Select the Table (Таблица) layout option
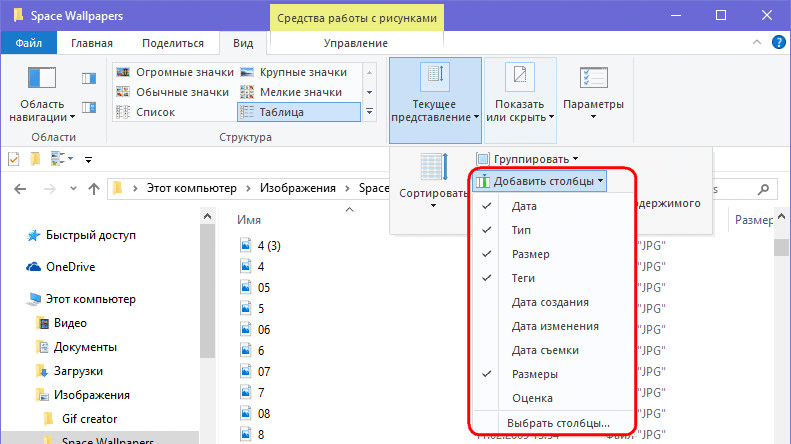Viewport: 791px width, 444px height. pyautogui.click(x=299, y=112)
